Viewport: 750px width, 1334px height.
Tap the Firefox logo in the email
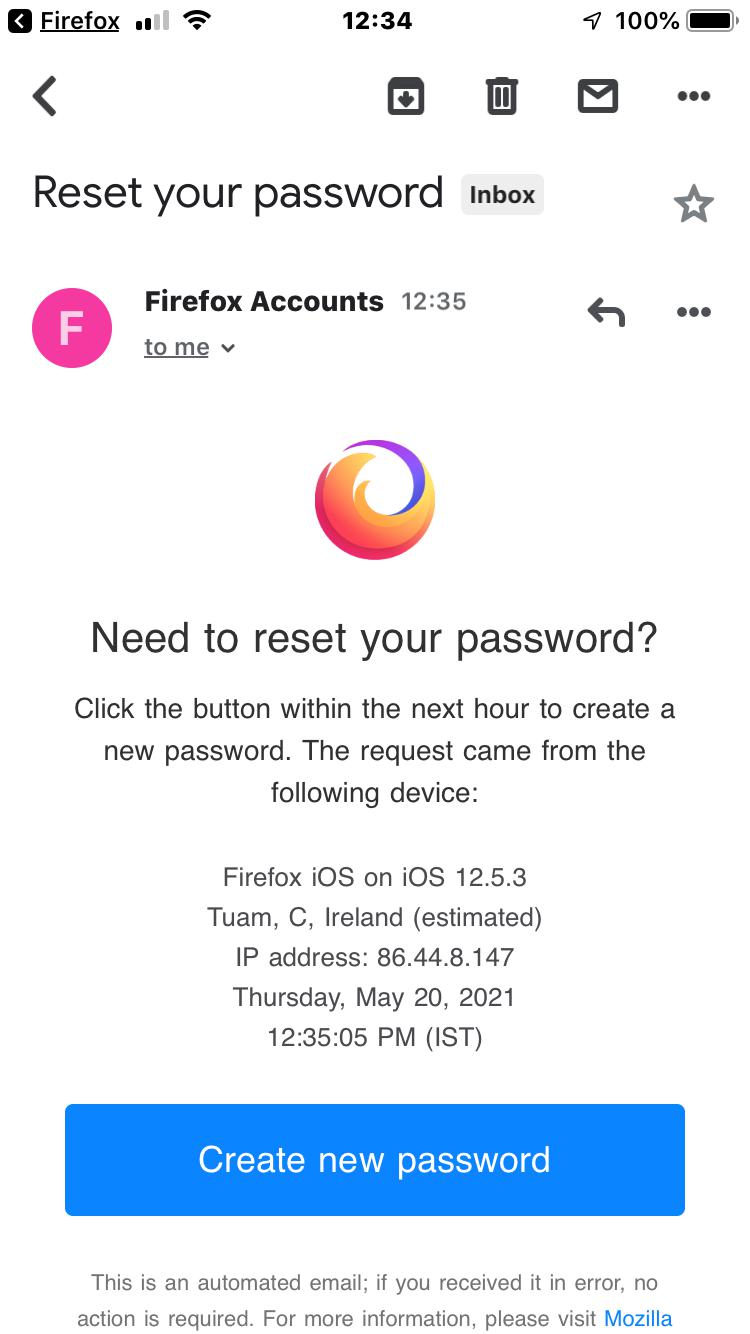[375, 498]
